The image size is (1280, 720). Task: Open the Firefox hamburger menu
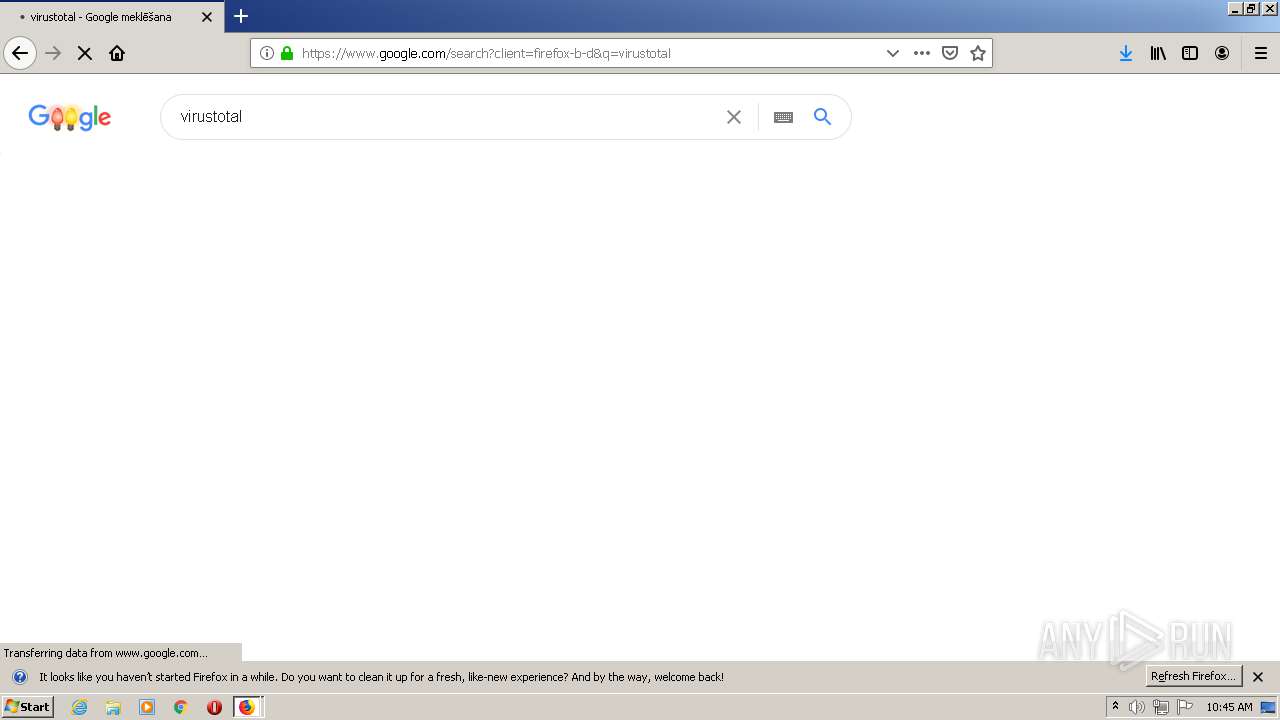coord(1261,53)
